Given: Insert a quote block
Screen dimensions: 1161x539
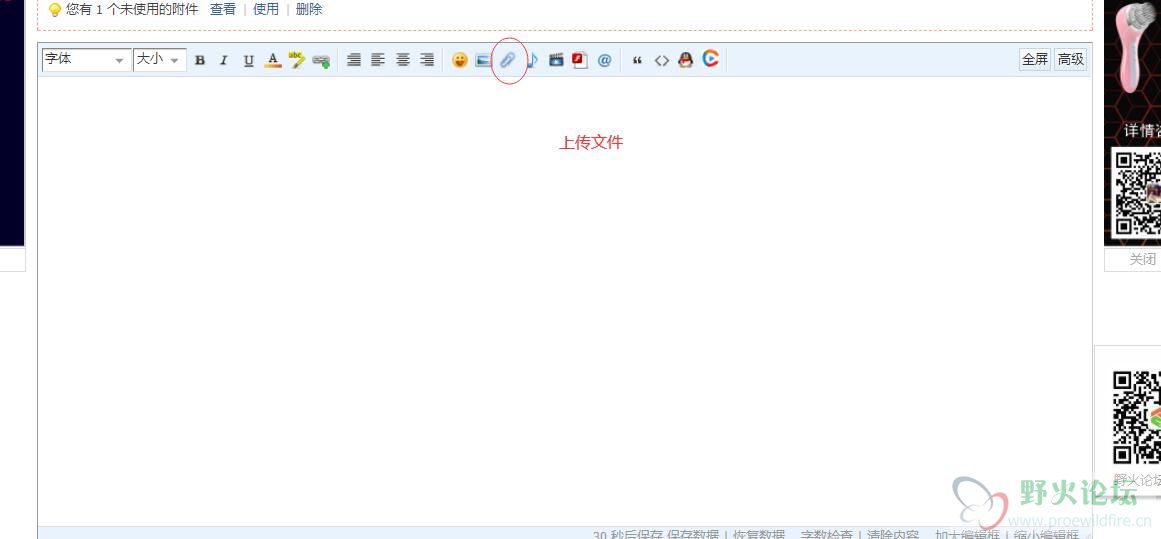Looking at the screenshot, I should click(x=638, y=61).
